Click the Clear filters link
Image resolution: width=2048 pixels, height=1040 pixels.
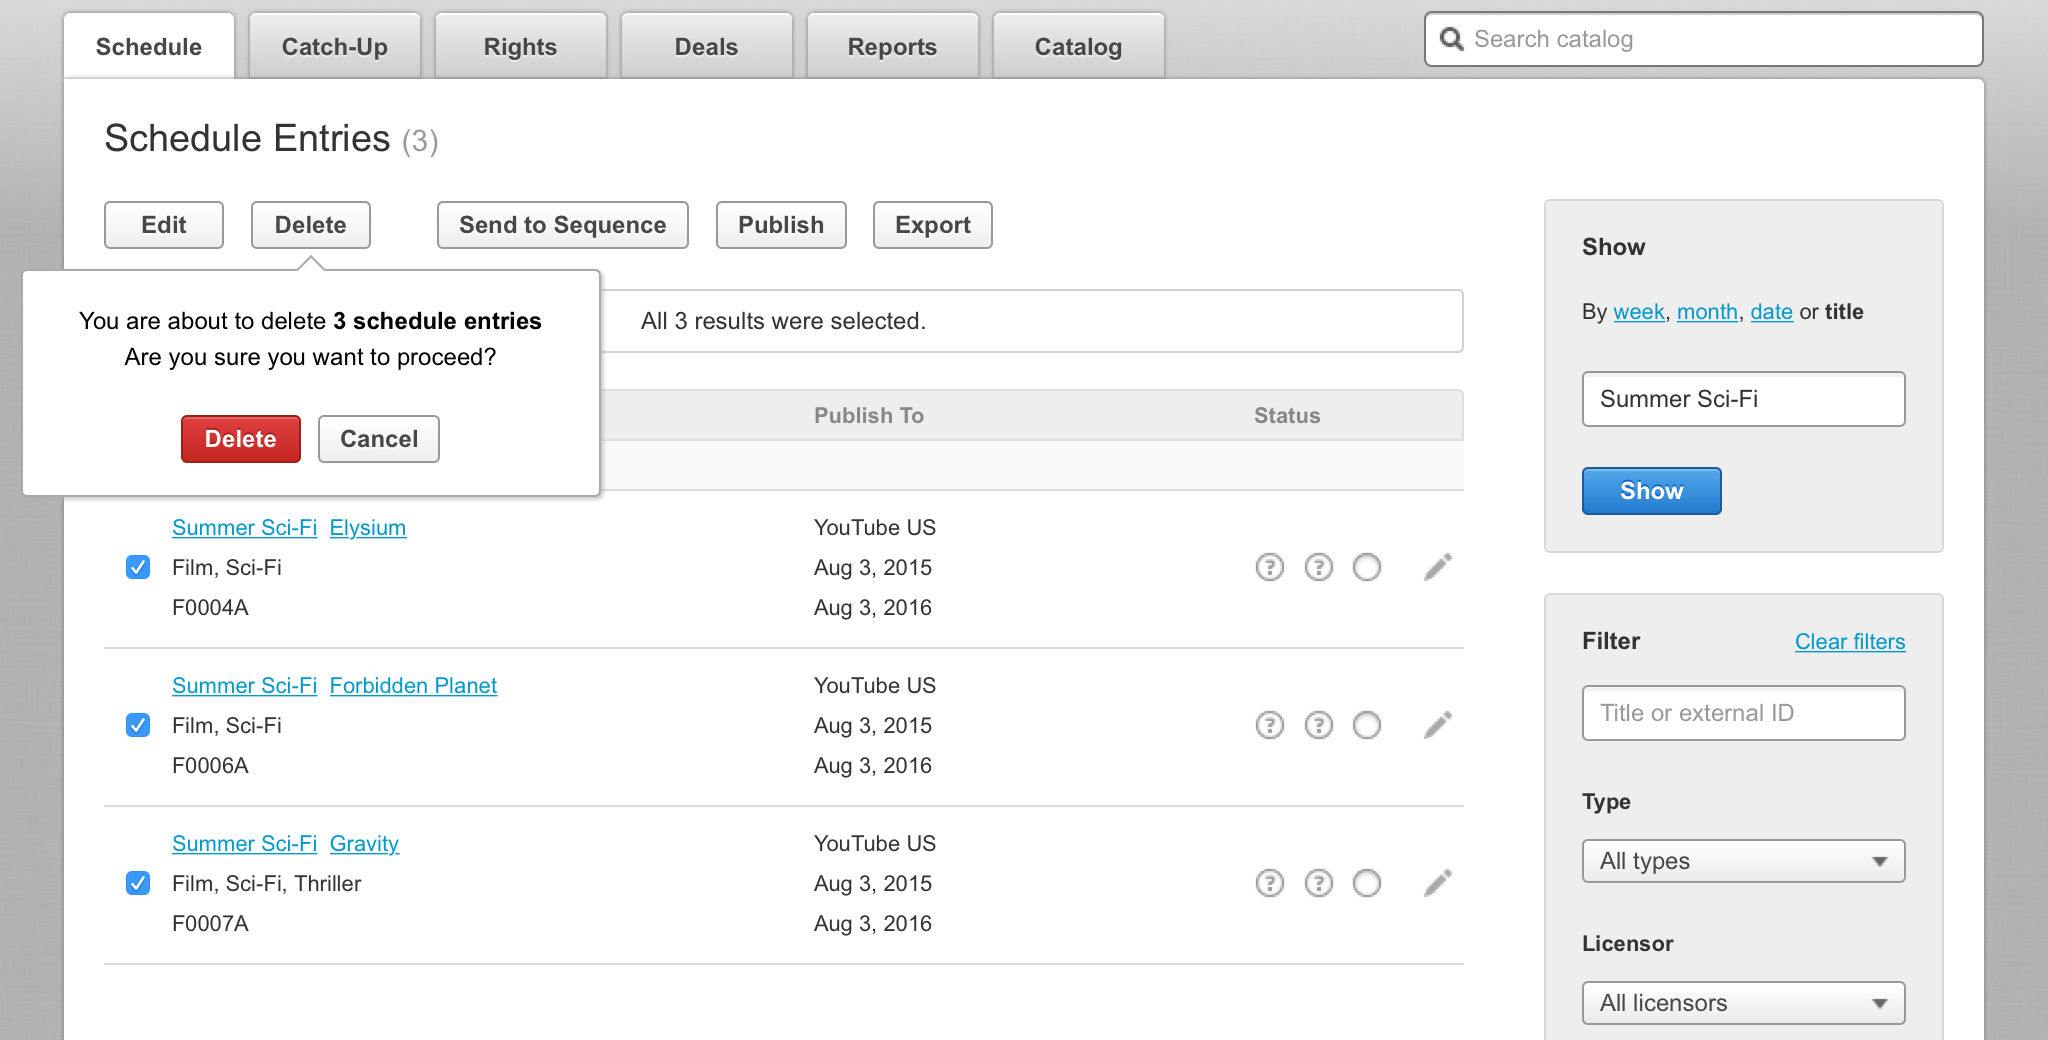pyautogui.click(x=1849, y=641)
